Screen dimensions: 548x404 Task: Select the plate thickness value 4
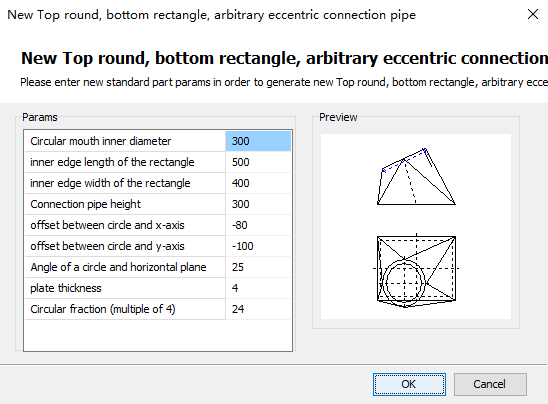coord(258,288)
